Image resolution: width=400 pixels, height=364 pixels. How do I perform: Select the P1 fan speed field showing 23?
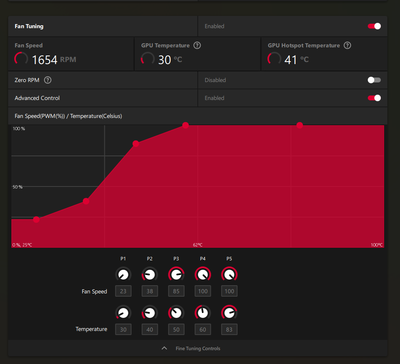pos(123,291)
